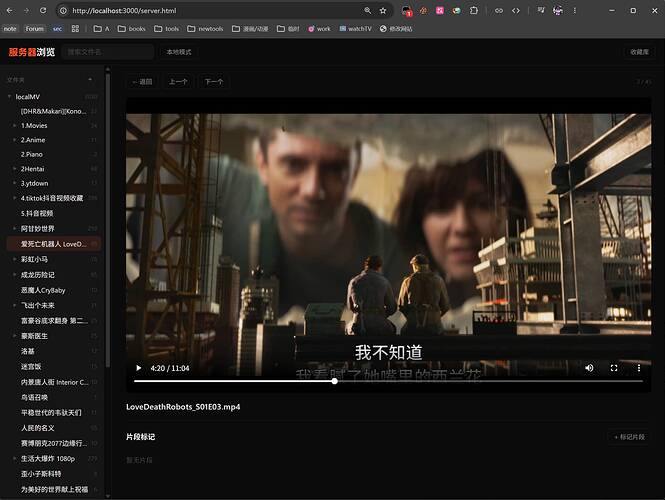Screen dimensions: 665x500
Task: Select the 鸟语召唤 folder
Action: coord(54,397)
